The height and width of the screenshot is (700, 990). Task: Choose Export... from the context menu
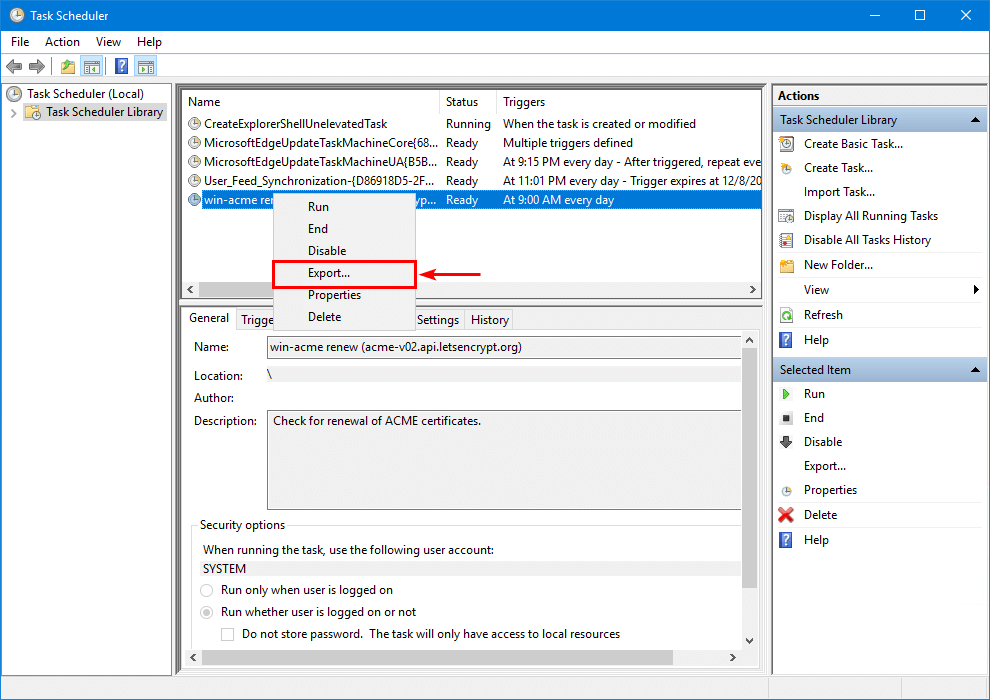[329, 273]
